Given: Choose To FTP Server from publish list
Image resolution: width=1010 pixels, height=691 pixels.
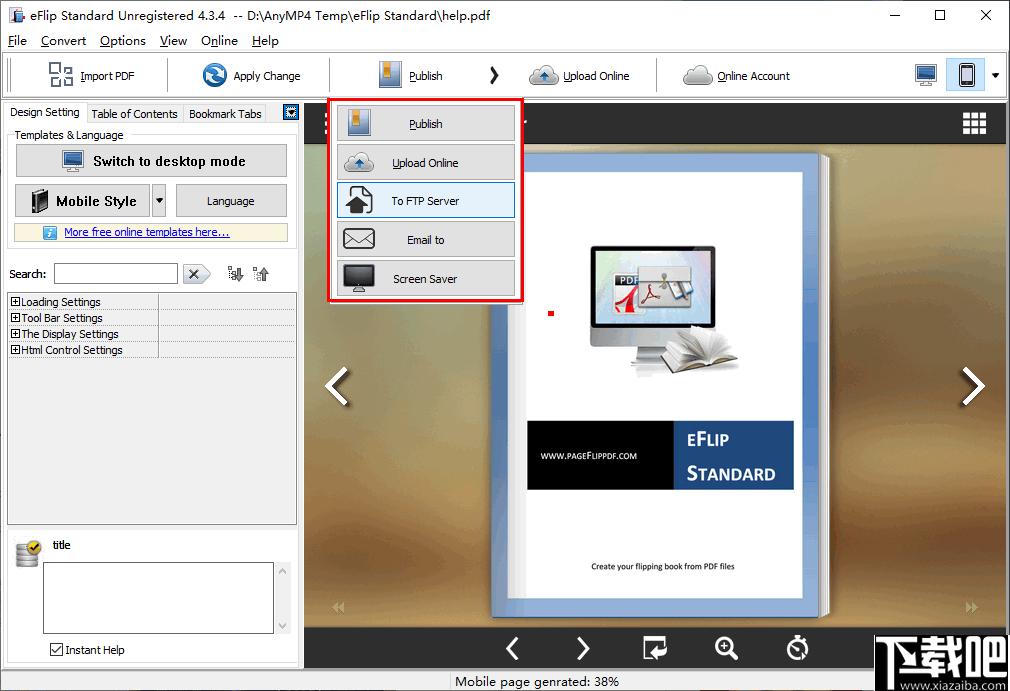Looking at the screenshot, I should click(x=425, y=201).
